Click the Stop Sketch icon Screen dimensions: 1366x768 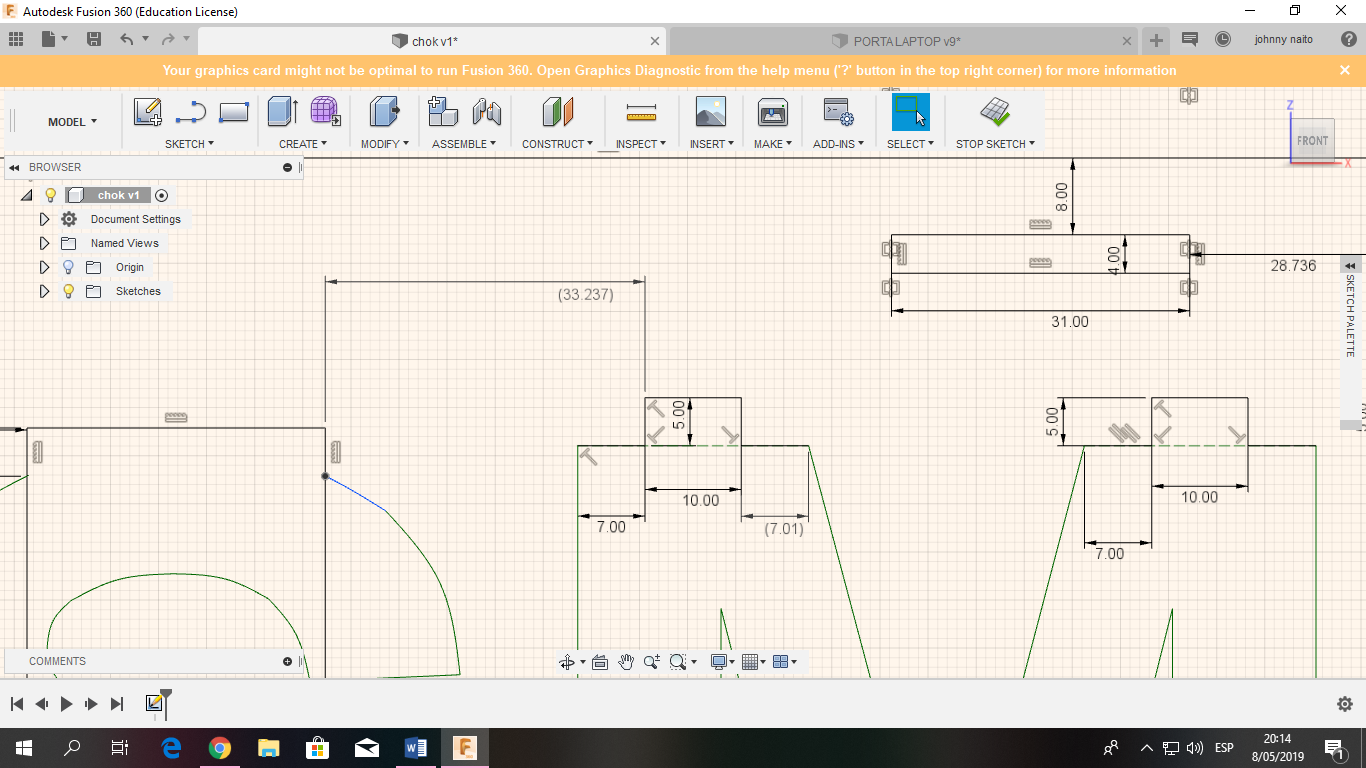(x=995, y=111)
